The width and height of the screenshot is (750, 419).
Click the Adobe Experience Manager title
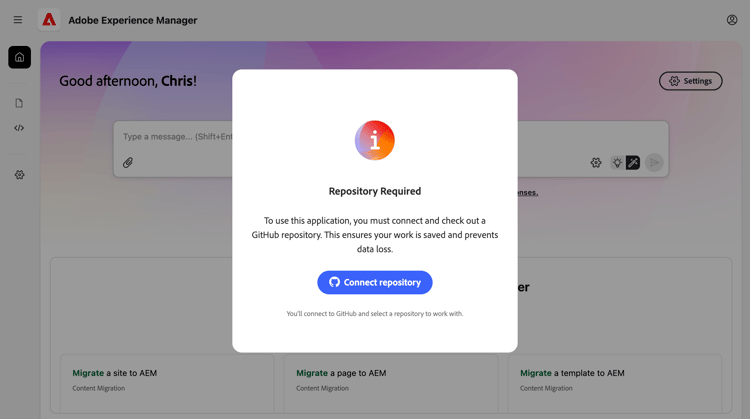(133, 20)
